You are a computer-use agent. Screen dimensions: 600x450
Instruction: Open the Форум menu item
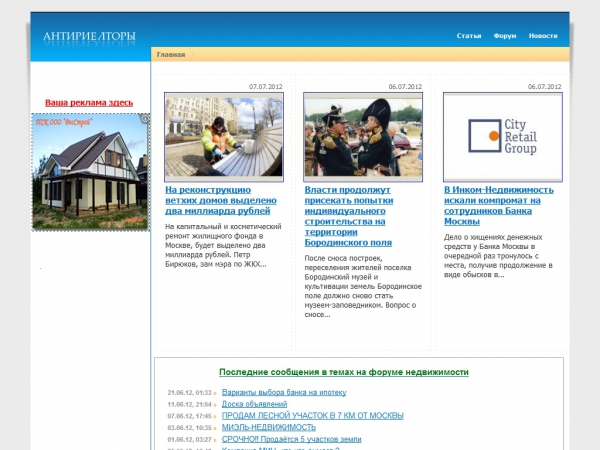point(505,36)
